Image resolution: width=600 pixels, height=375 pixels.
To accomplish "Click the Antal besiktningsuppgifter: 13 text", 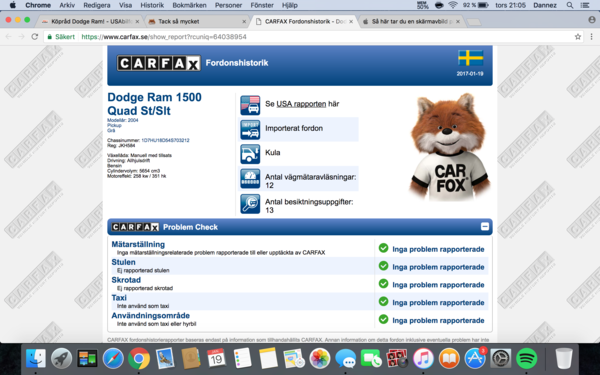I will [309, 206].
